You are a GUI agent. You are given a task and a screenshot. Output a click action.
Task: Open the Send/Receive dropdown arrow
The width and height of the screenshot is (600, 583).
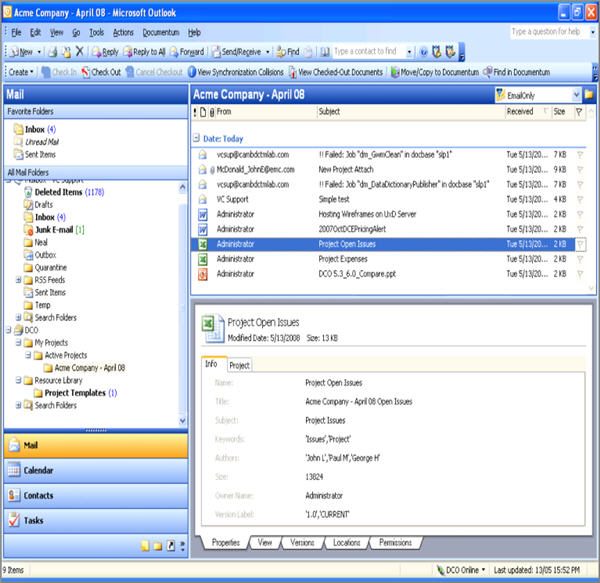coord(267,52)
